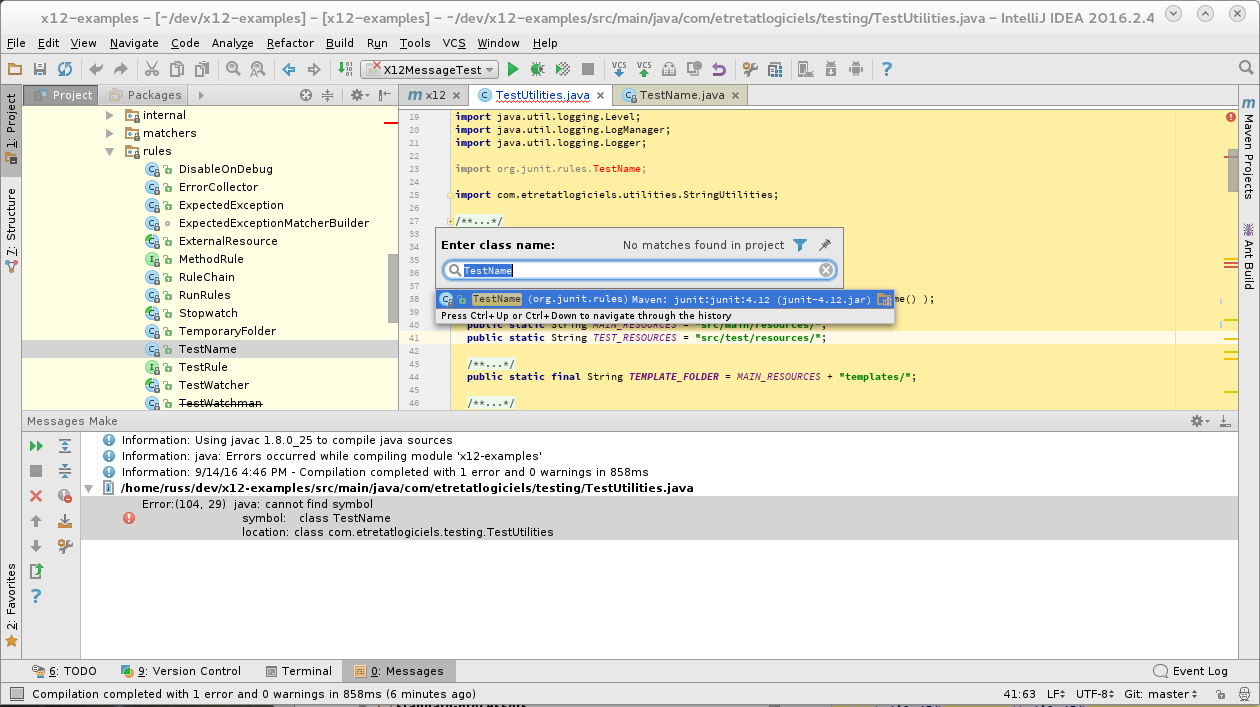Click Expand All icon in Messages panel
This screenshot has height=707, width=1260.
point(65,446)
